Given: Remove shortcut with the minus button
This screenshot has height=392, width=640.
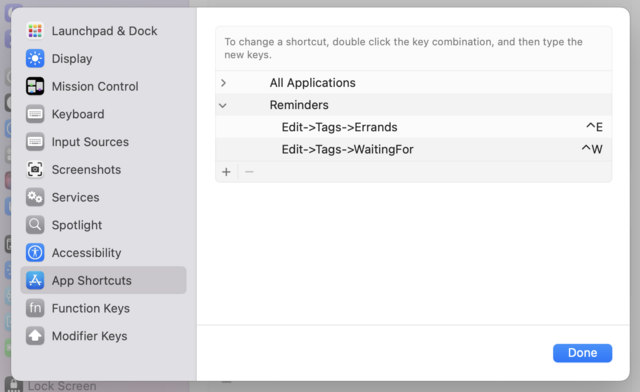Looking at the screenshot, I should click(249, 172).
